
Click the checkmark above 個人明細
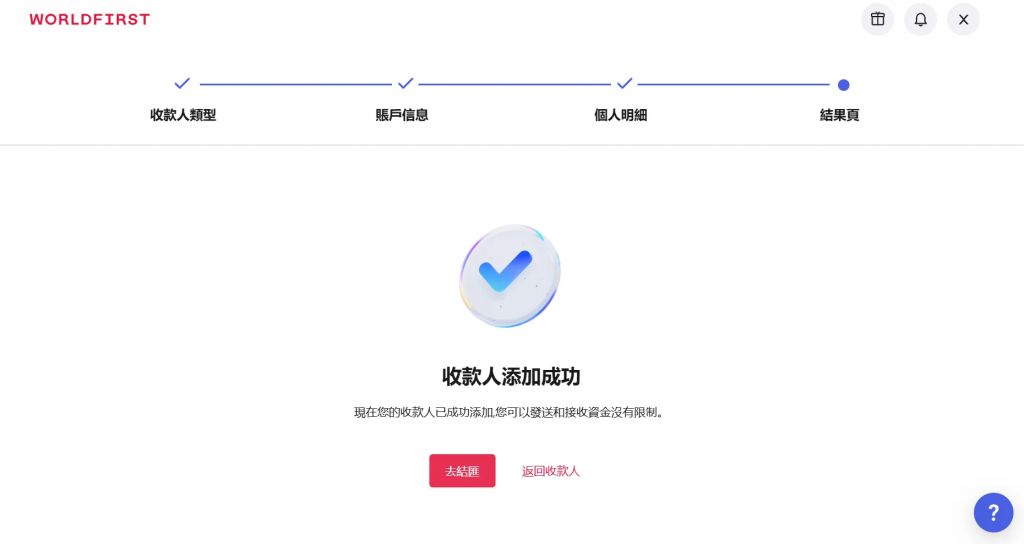[x=624, y=84]
